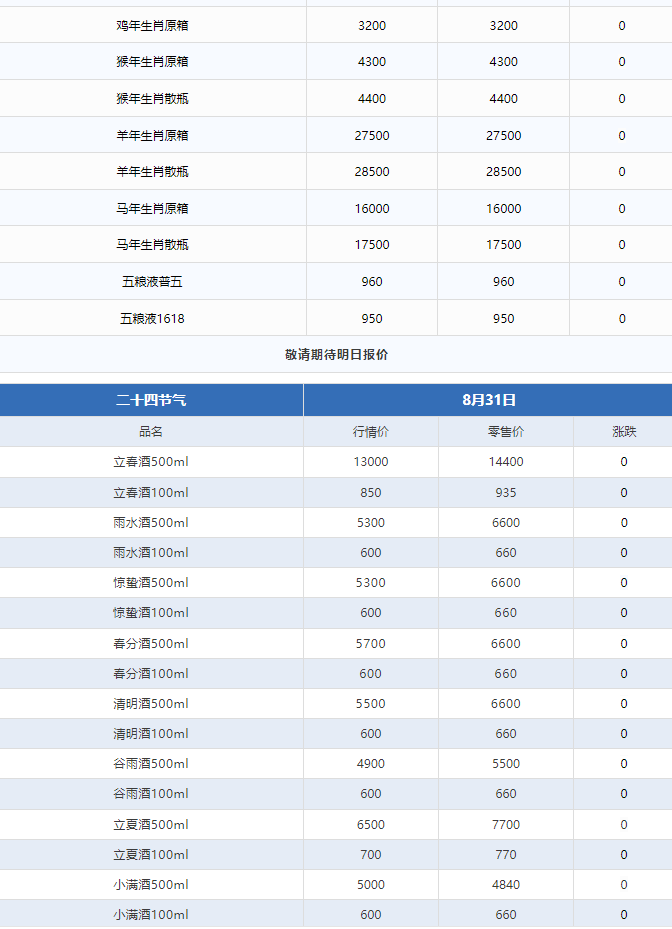Click the 涨跌 column header

point(624,431)
